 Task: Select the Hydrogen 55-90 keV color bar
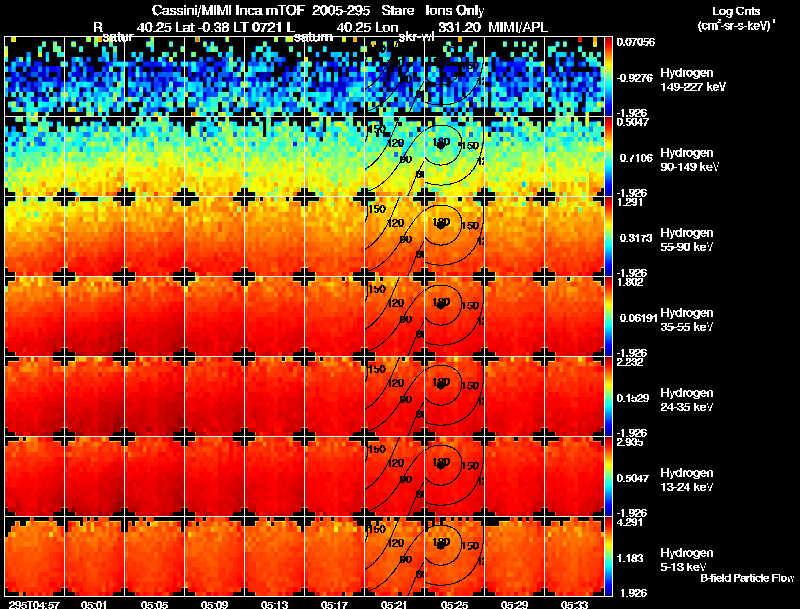pyautogui.click(x=608, y=237)
